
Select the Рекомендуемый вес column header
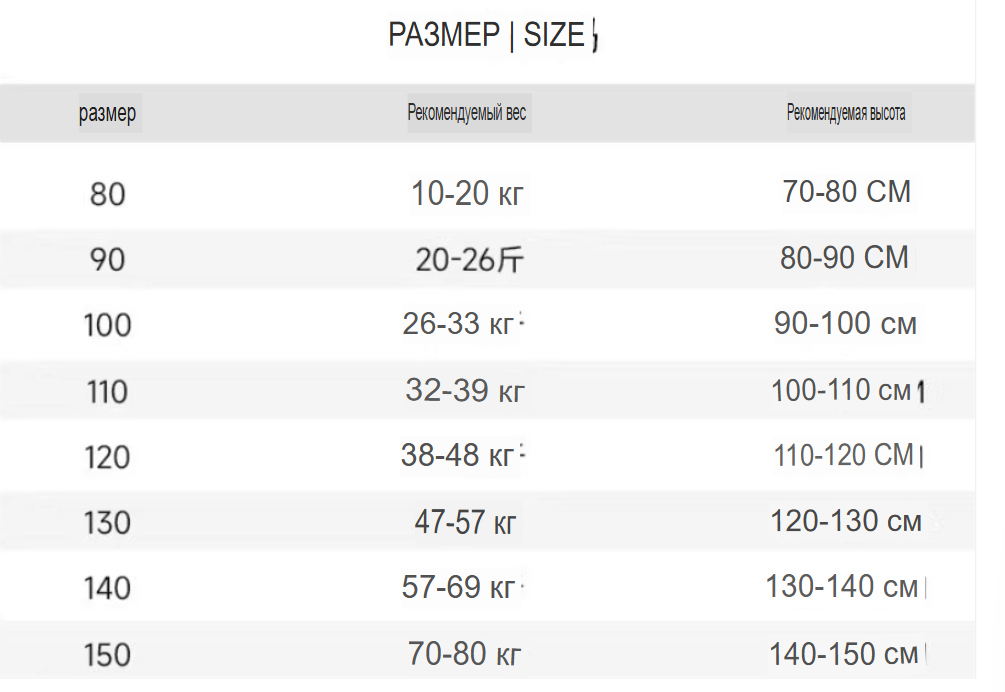[x=467, y=113]
